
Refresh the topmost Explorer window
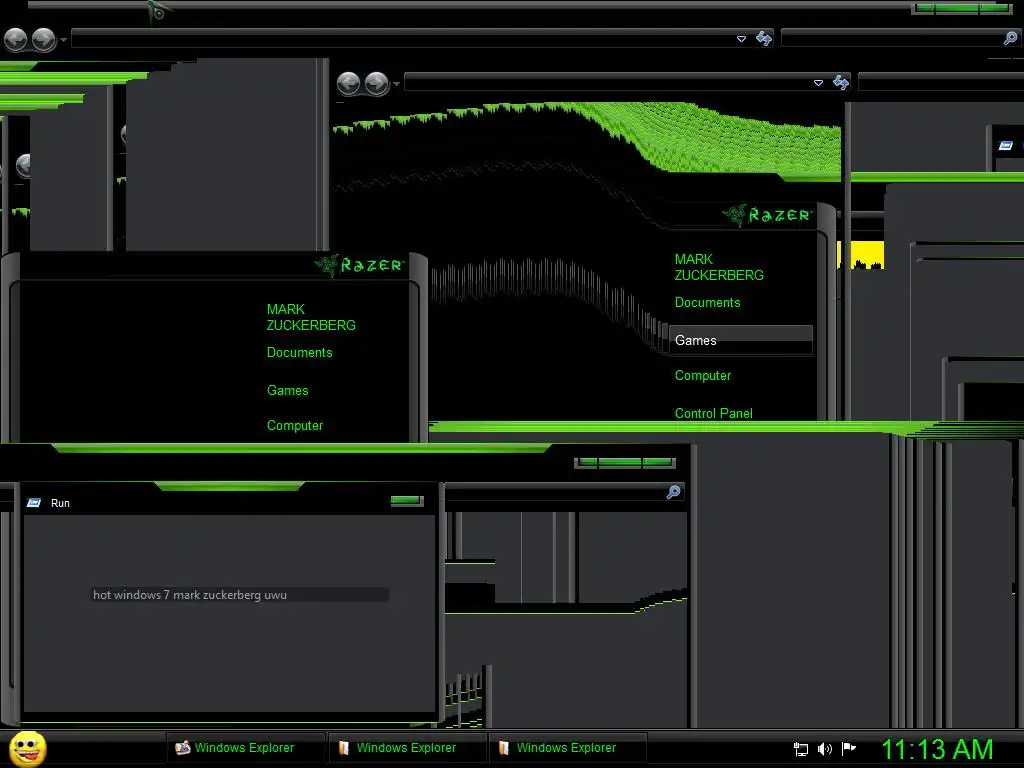tap(764, 39)
